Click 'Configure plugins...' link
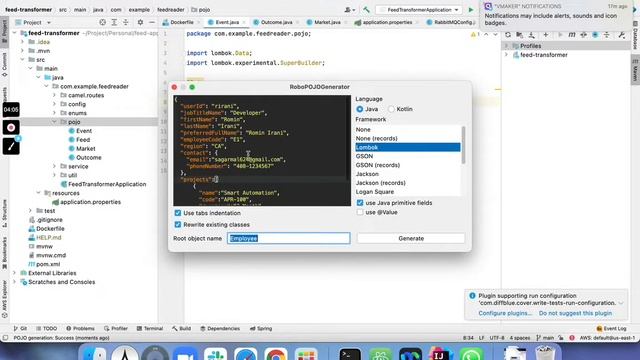 (505, 313)
